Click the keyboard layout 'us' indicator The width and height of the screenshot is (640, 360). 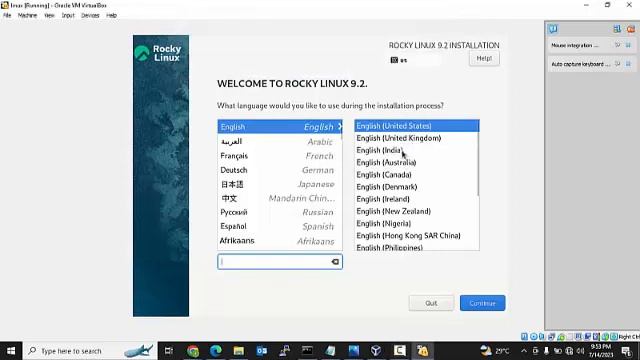point(399,60)
